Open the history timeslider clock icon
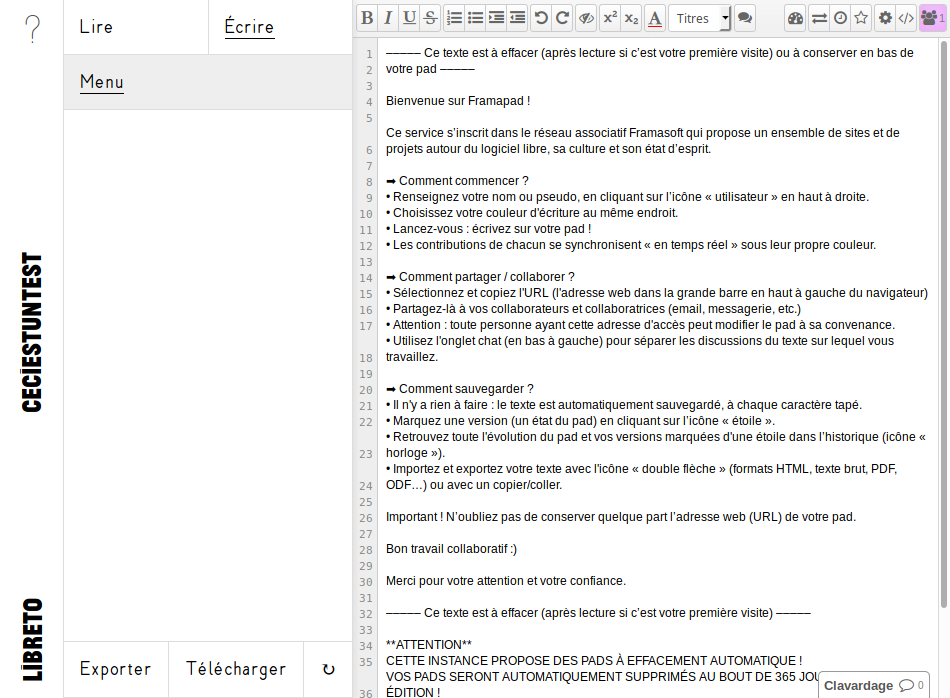Viewport: 950px width, 698px height. [840, 18]
